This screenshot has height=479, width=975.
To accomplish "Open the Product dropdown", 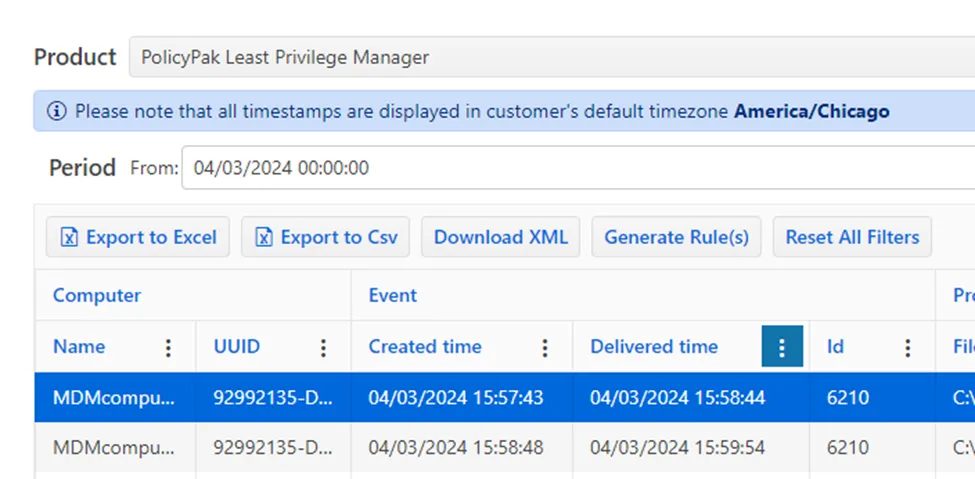I will point(552,57).
